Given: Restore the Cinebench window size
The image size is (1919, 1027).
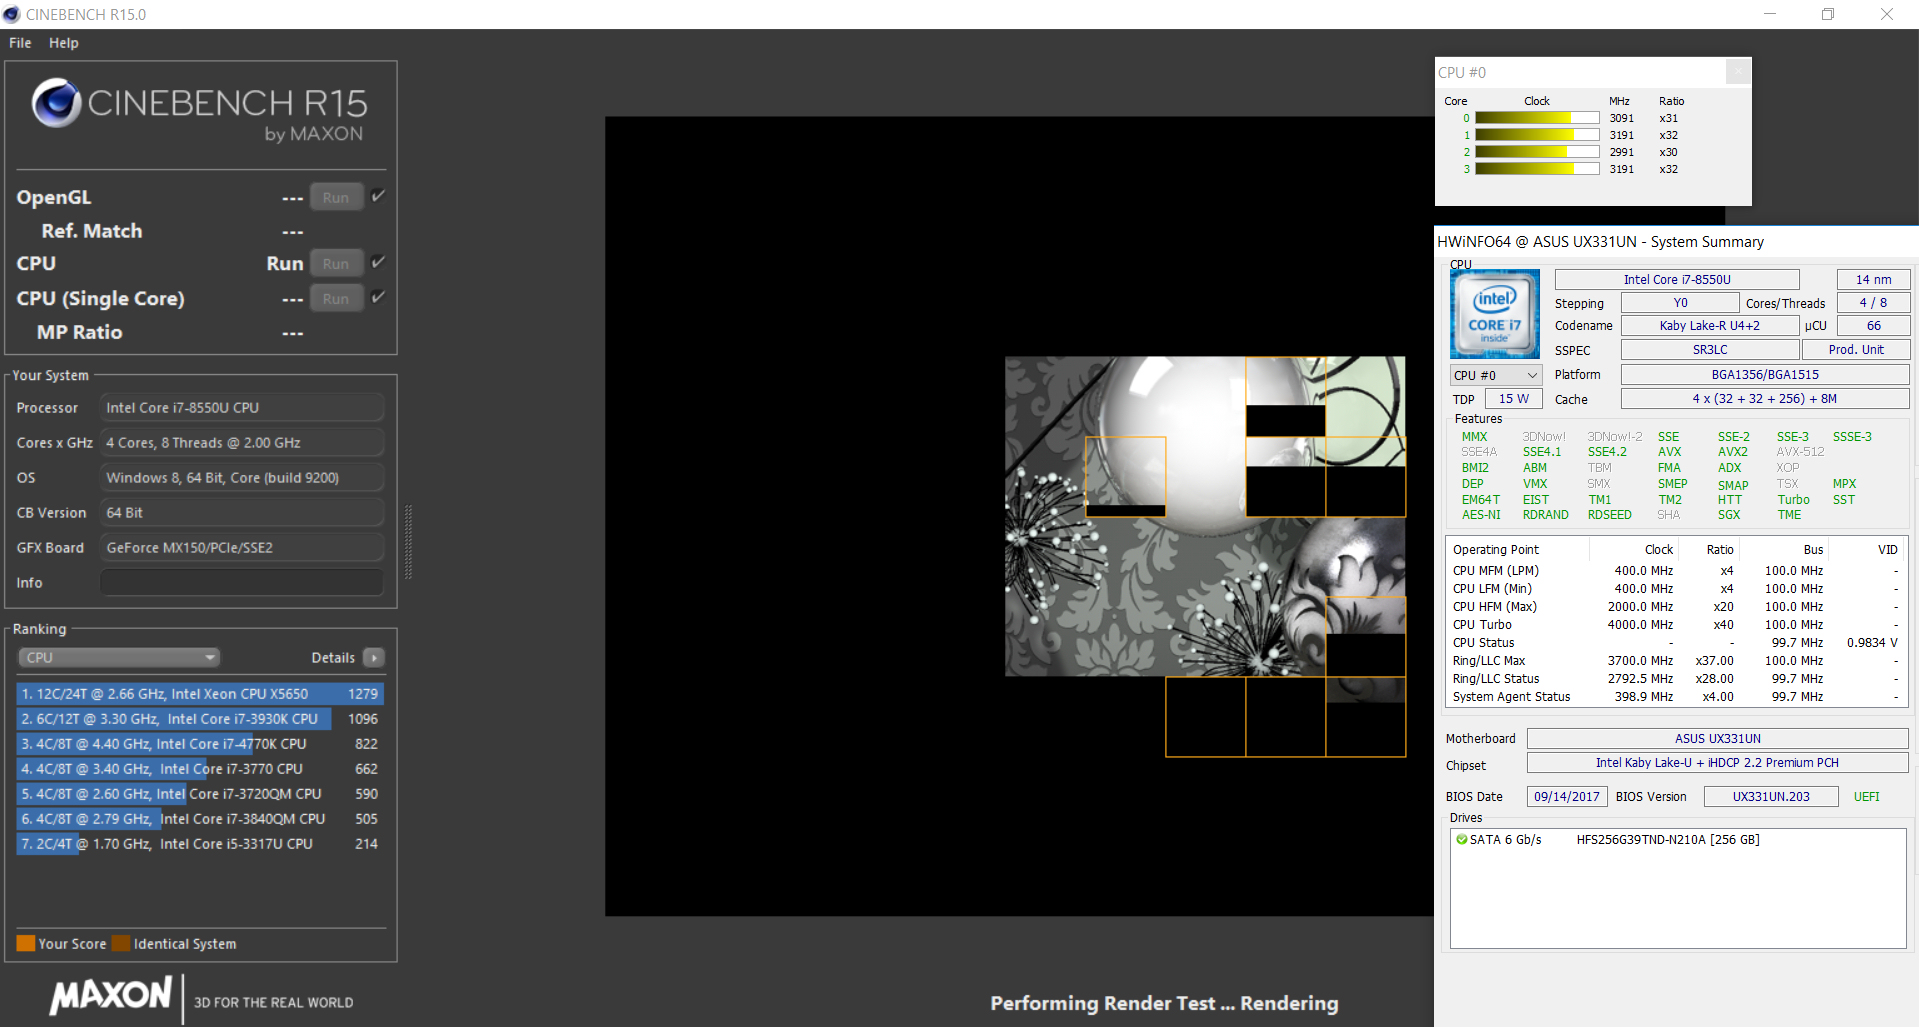Looking at the screenshot, I should point(1827,14).
